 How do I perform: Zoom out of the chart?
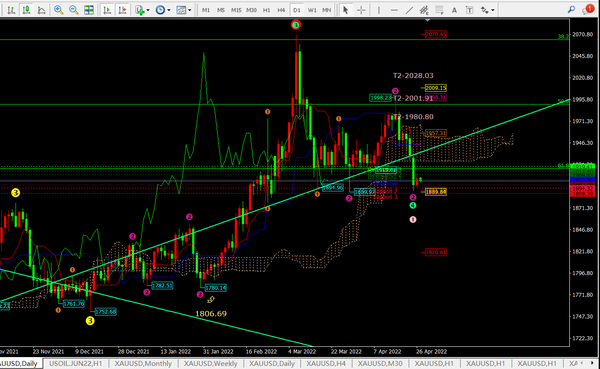click(73, 10)
